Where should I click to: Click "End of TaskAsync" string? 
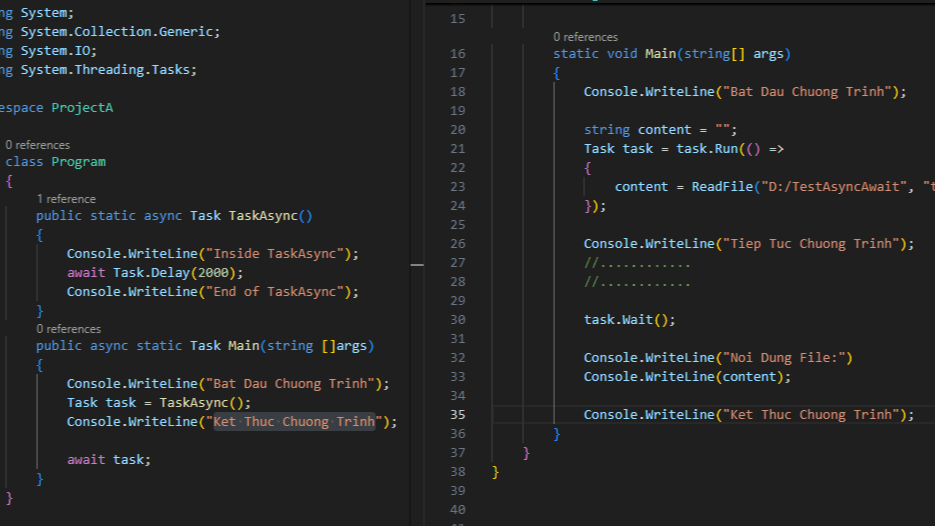click(275, 292)
